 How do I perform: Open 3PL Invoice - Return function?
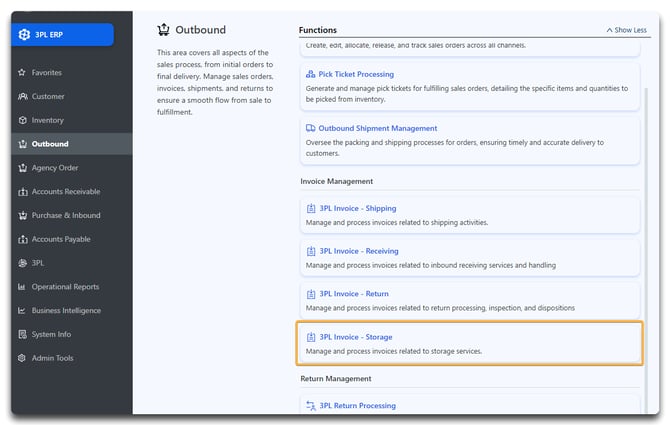coord(353,294)
